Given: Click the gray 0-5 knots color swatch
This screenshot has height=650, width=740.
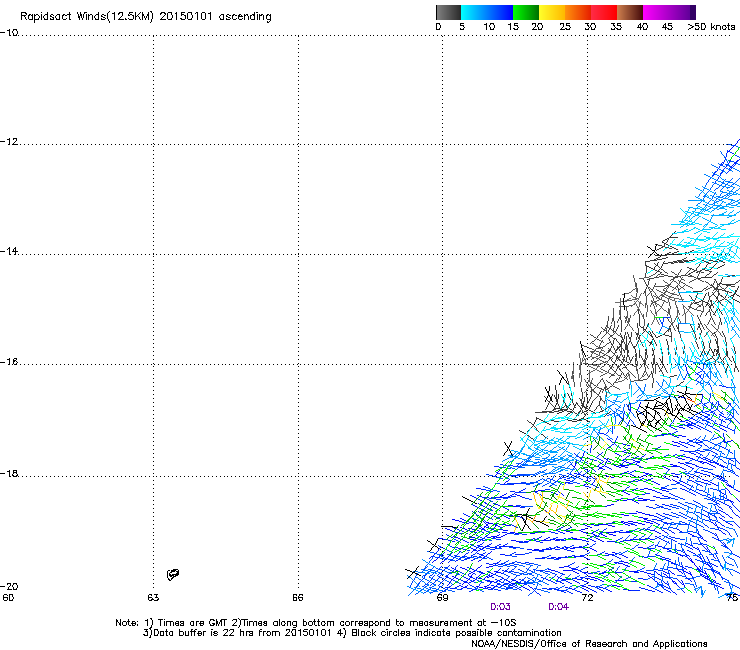Looking at the screenshot, I should [448, 12].
